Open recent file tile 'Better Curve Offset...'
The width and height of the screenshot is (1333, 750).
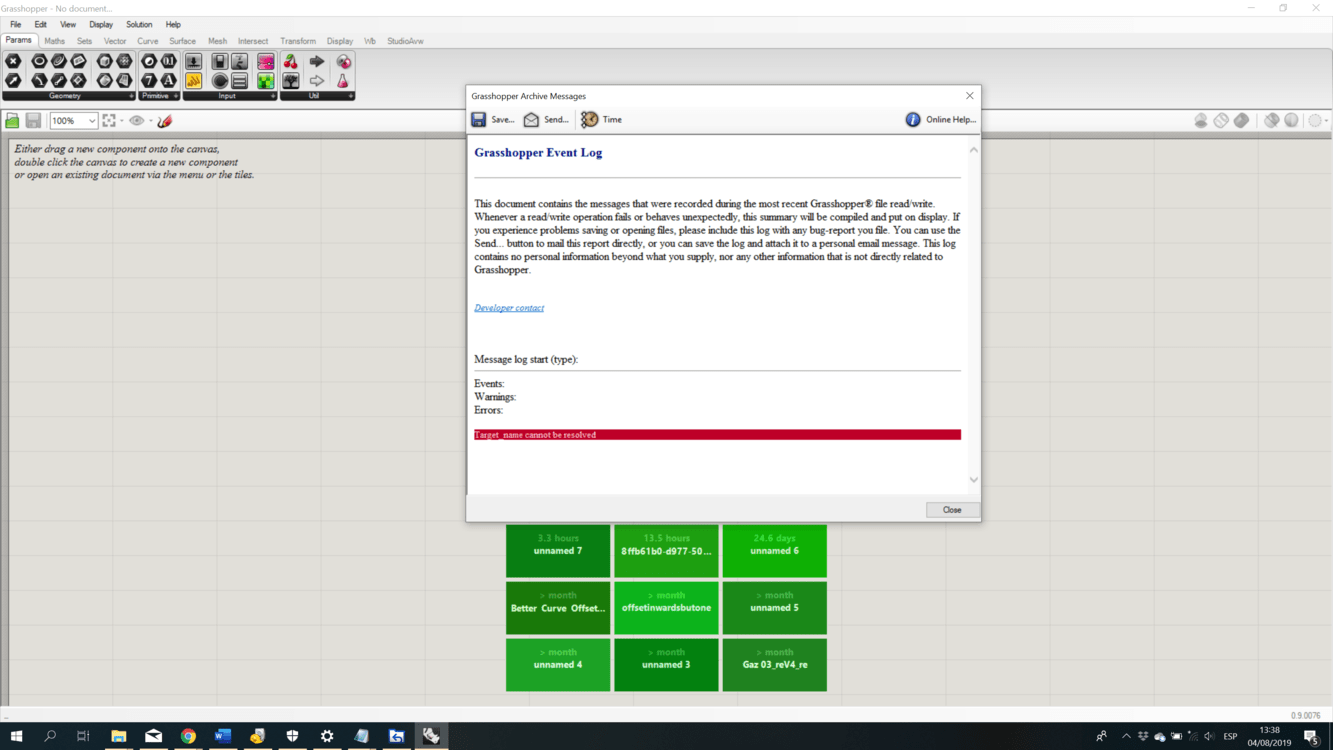tap(558, 608)
